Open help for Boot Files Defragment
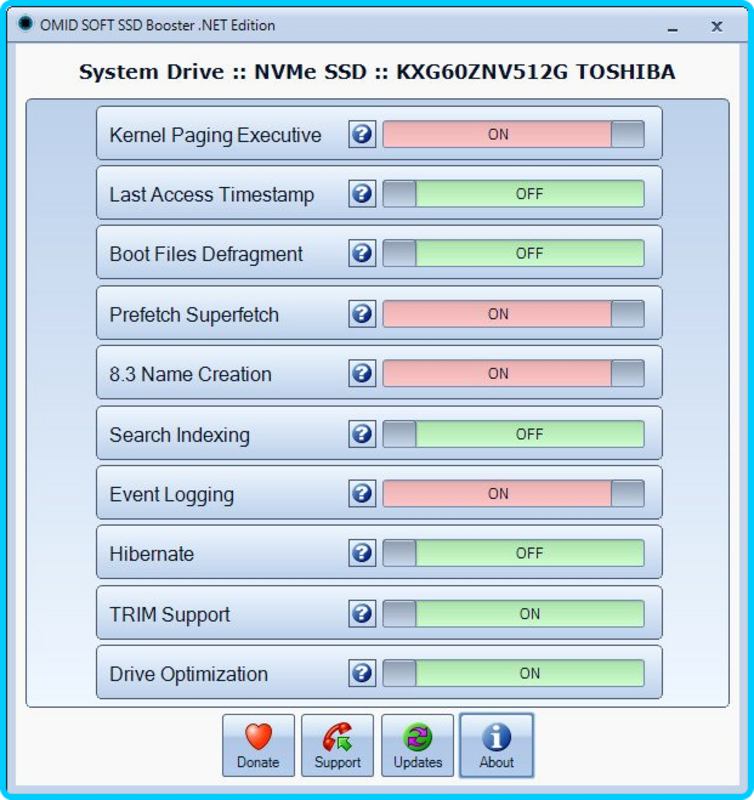This screenshot has width=754, height=800. tap(362, 253)
